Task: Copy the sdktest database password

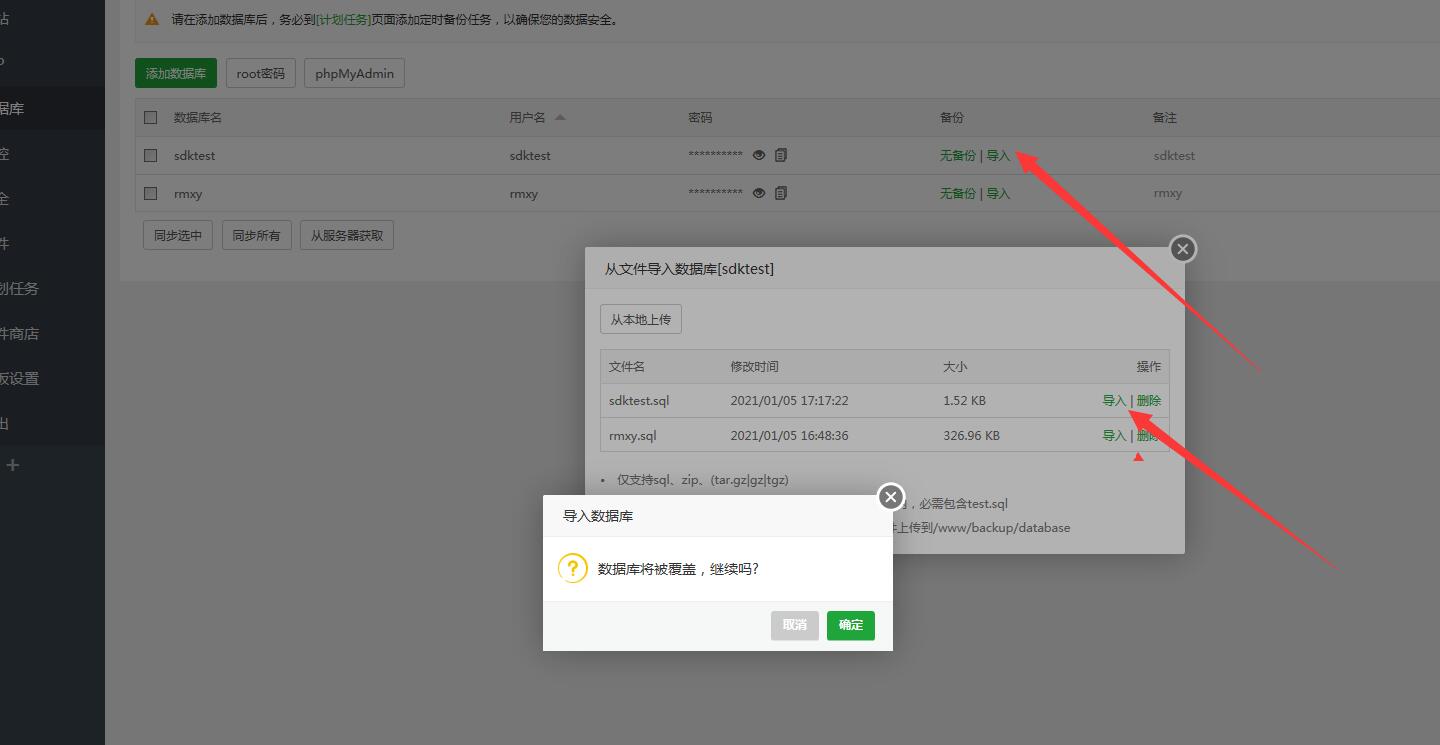Action: tap(781, 155)
